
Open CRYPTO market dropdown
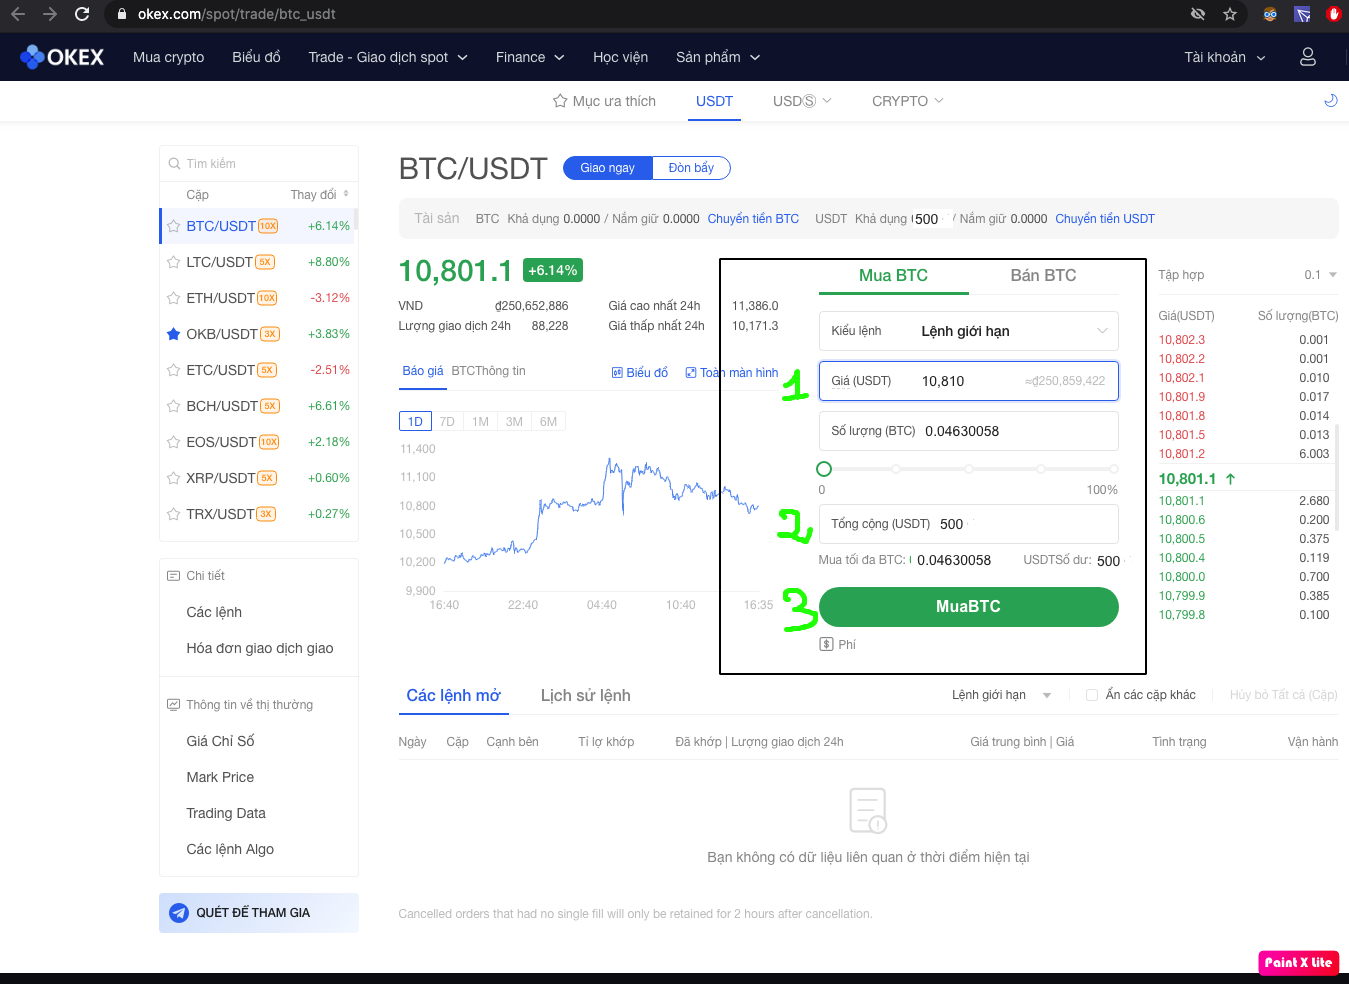pyautogui.click(x=907, y=101)
